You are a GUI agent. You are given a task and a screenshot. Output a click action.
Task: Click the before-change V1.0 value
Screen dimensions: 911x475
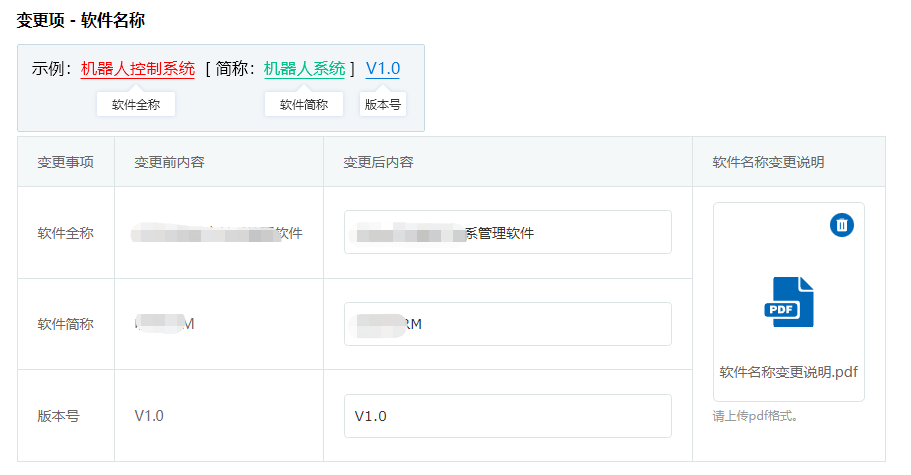[x=149, y=416]
